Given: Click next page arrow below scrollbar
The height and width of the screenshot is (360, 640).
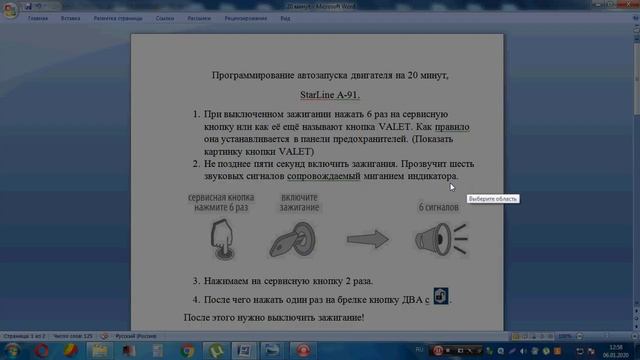Looking at the screenshot, I should pyautogui.click(x=636, y=327).
